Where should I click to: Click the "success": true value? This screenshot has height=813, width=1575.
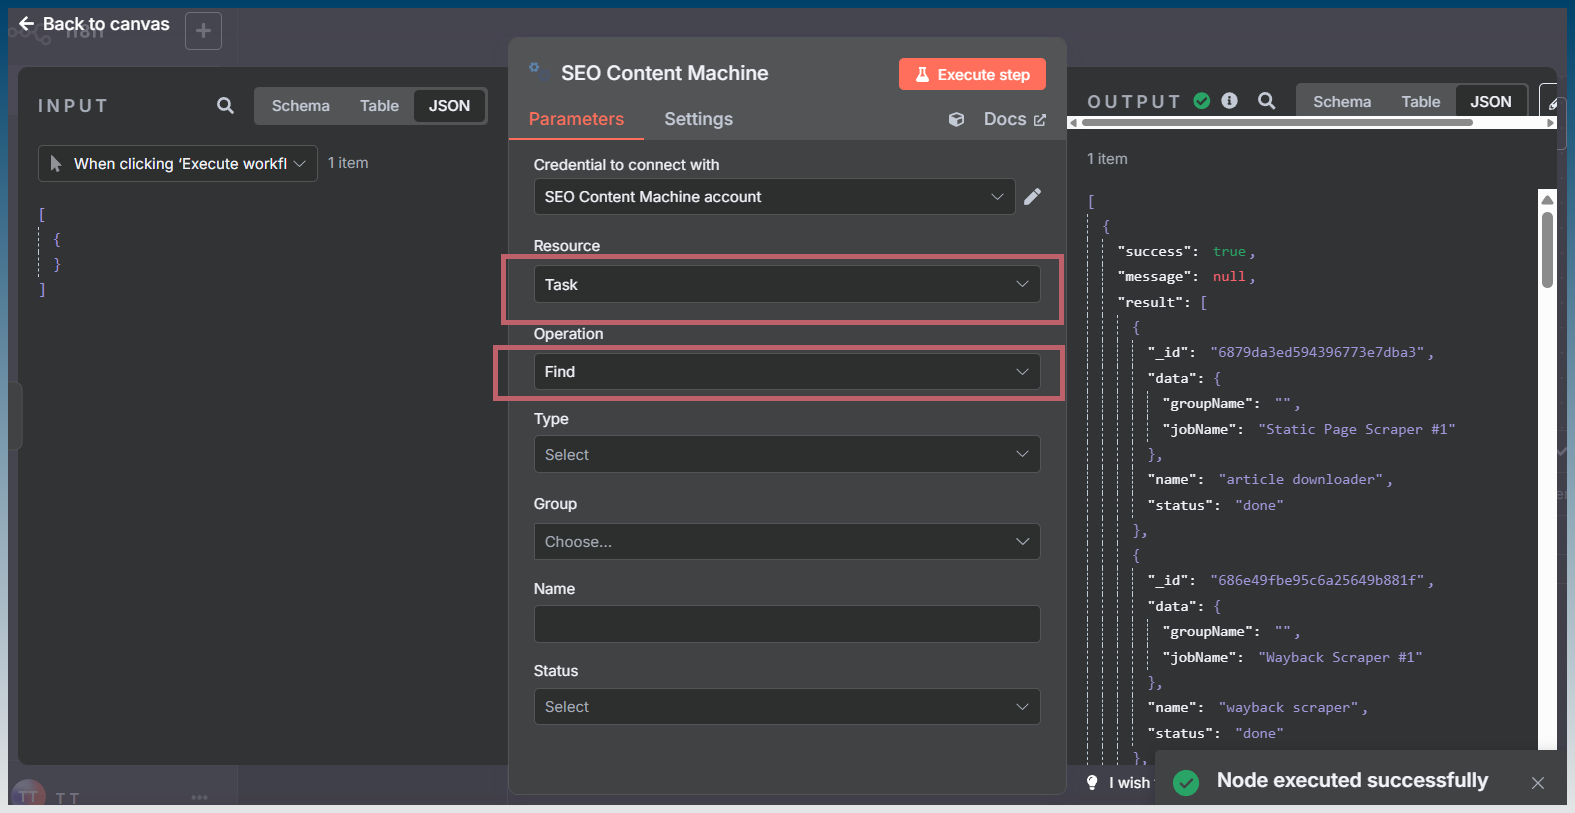click(1229, 251)
